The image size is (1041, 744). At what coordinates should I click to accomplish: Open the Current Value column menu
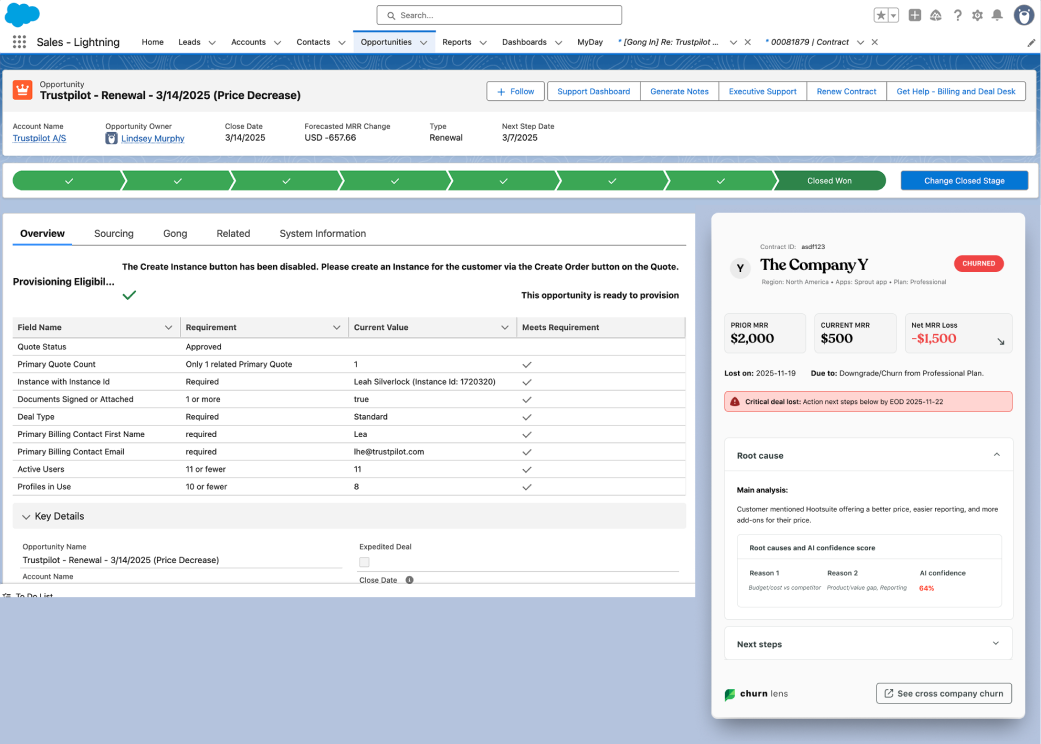(505, 327)
